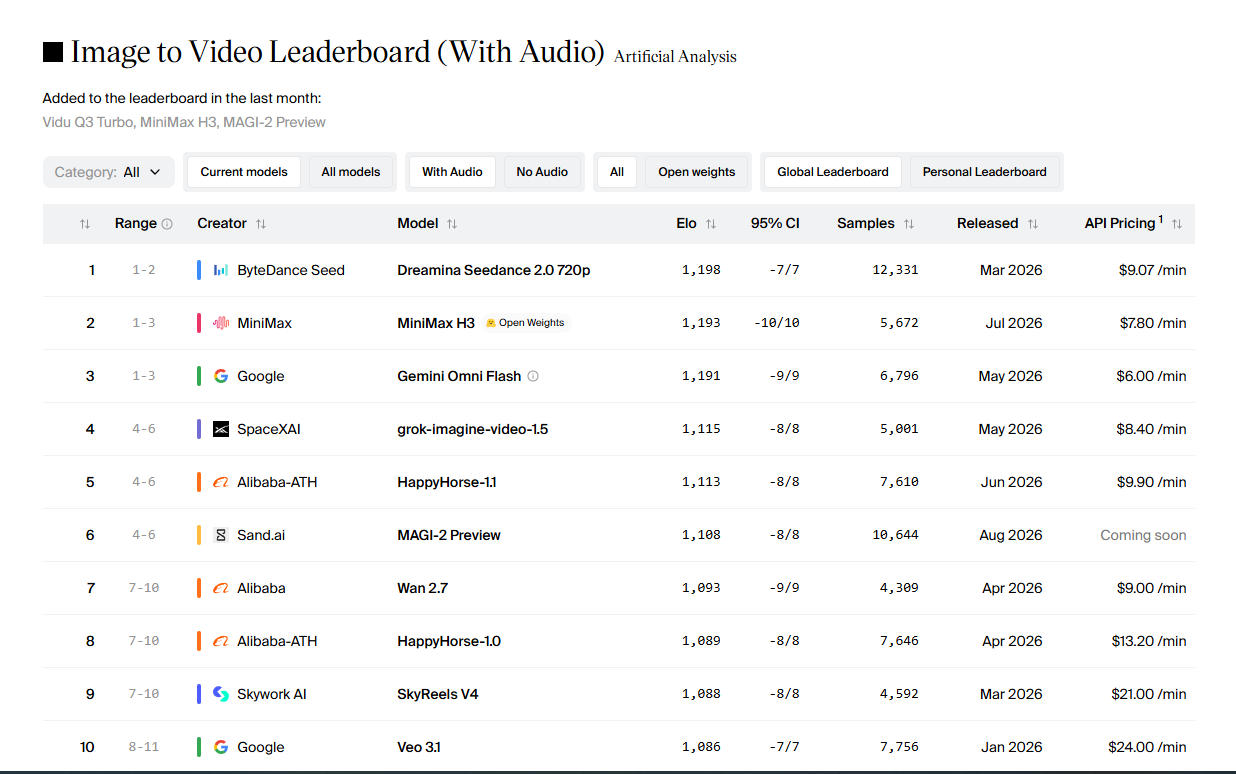1236x774 pixels.
Task: Open the Veo 3.1 model link
Action: click(419, 747)
